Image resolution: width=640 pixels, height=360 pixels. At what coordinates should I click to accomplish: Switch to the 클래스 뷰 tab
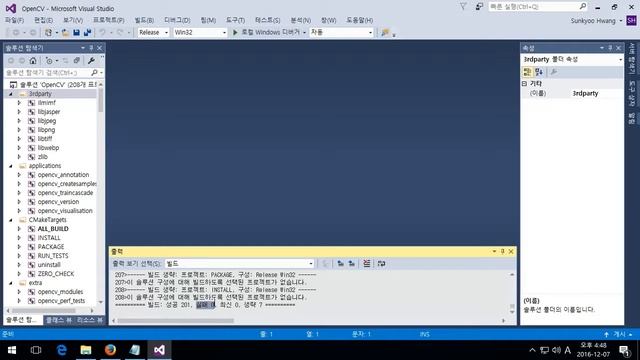coord(58,320)
